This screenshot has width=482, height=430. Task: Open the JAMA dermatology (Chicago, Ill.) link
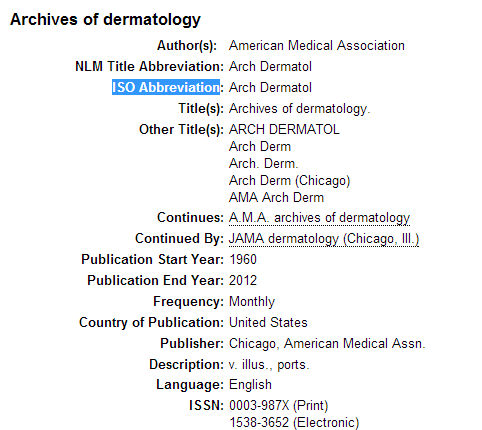[x=324, y=239]
